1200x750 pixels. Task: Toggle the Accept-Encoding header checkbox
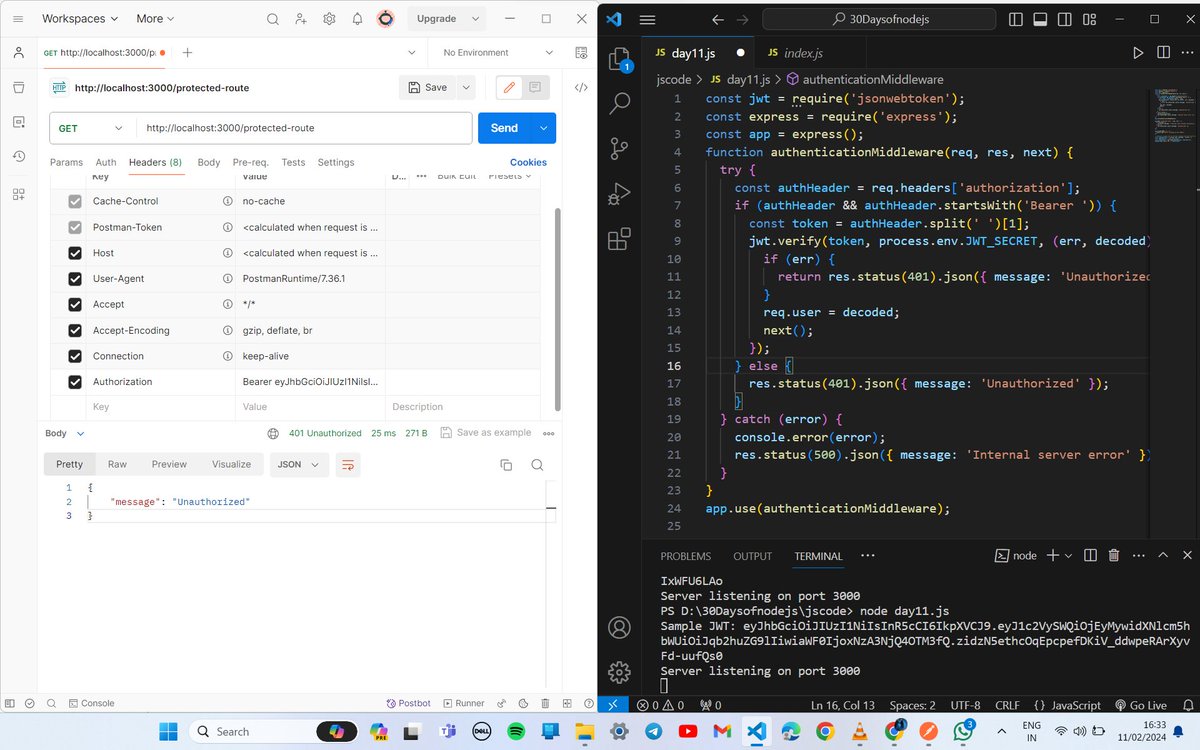click(x=75, y=330)
